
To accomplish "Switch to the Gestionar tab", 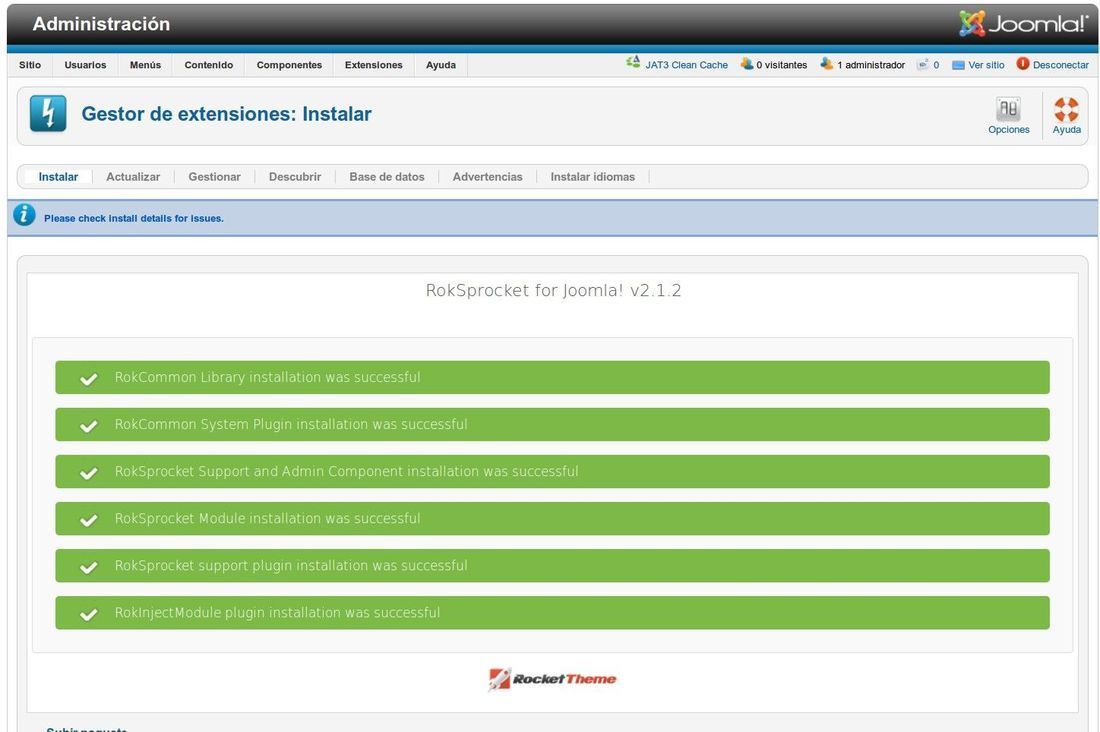I will [x=215, y=177].
